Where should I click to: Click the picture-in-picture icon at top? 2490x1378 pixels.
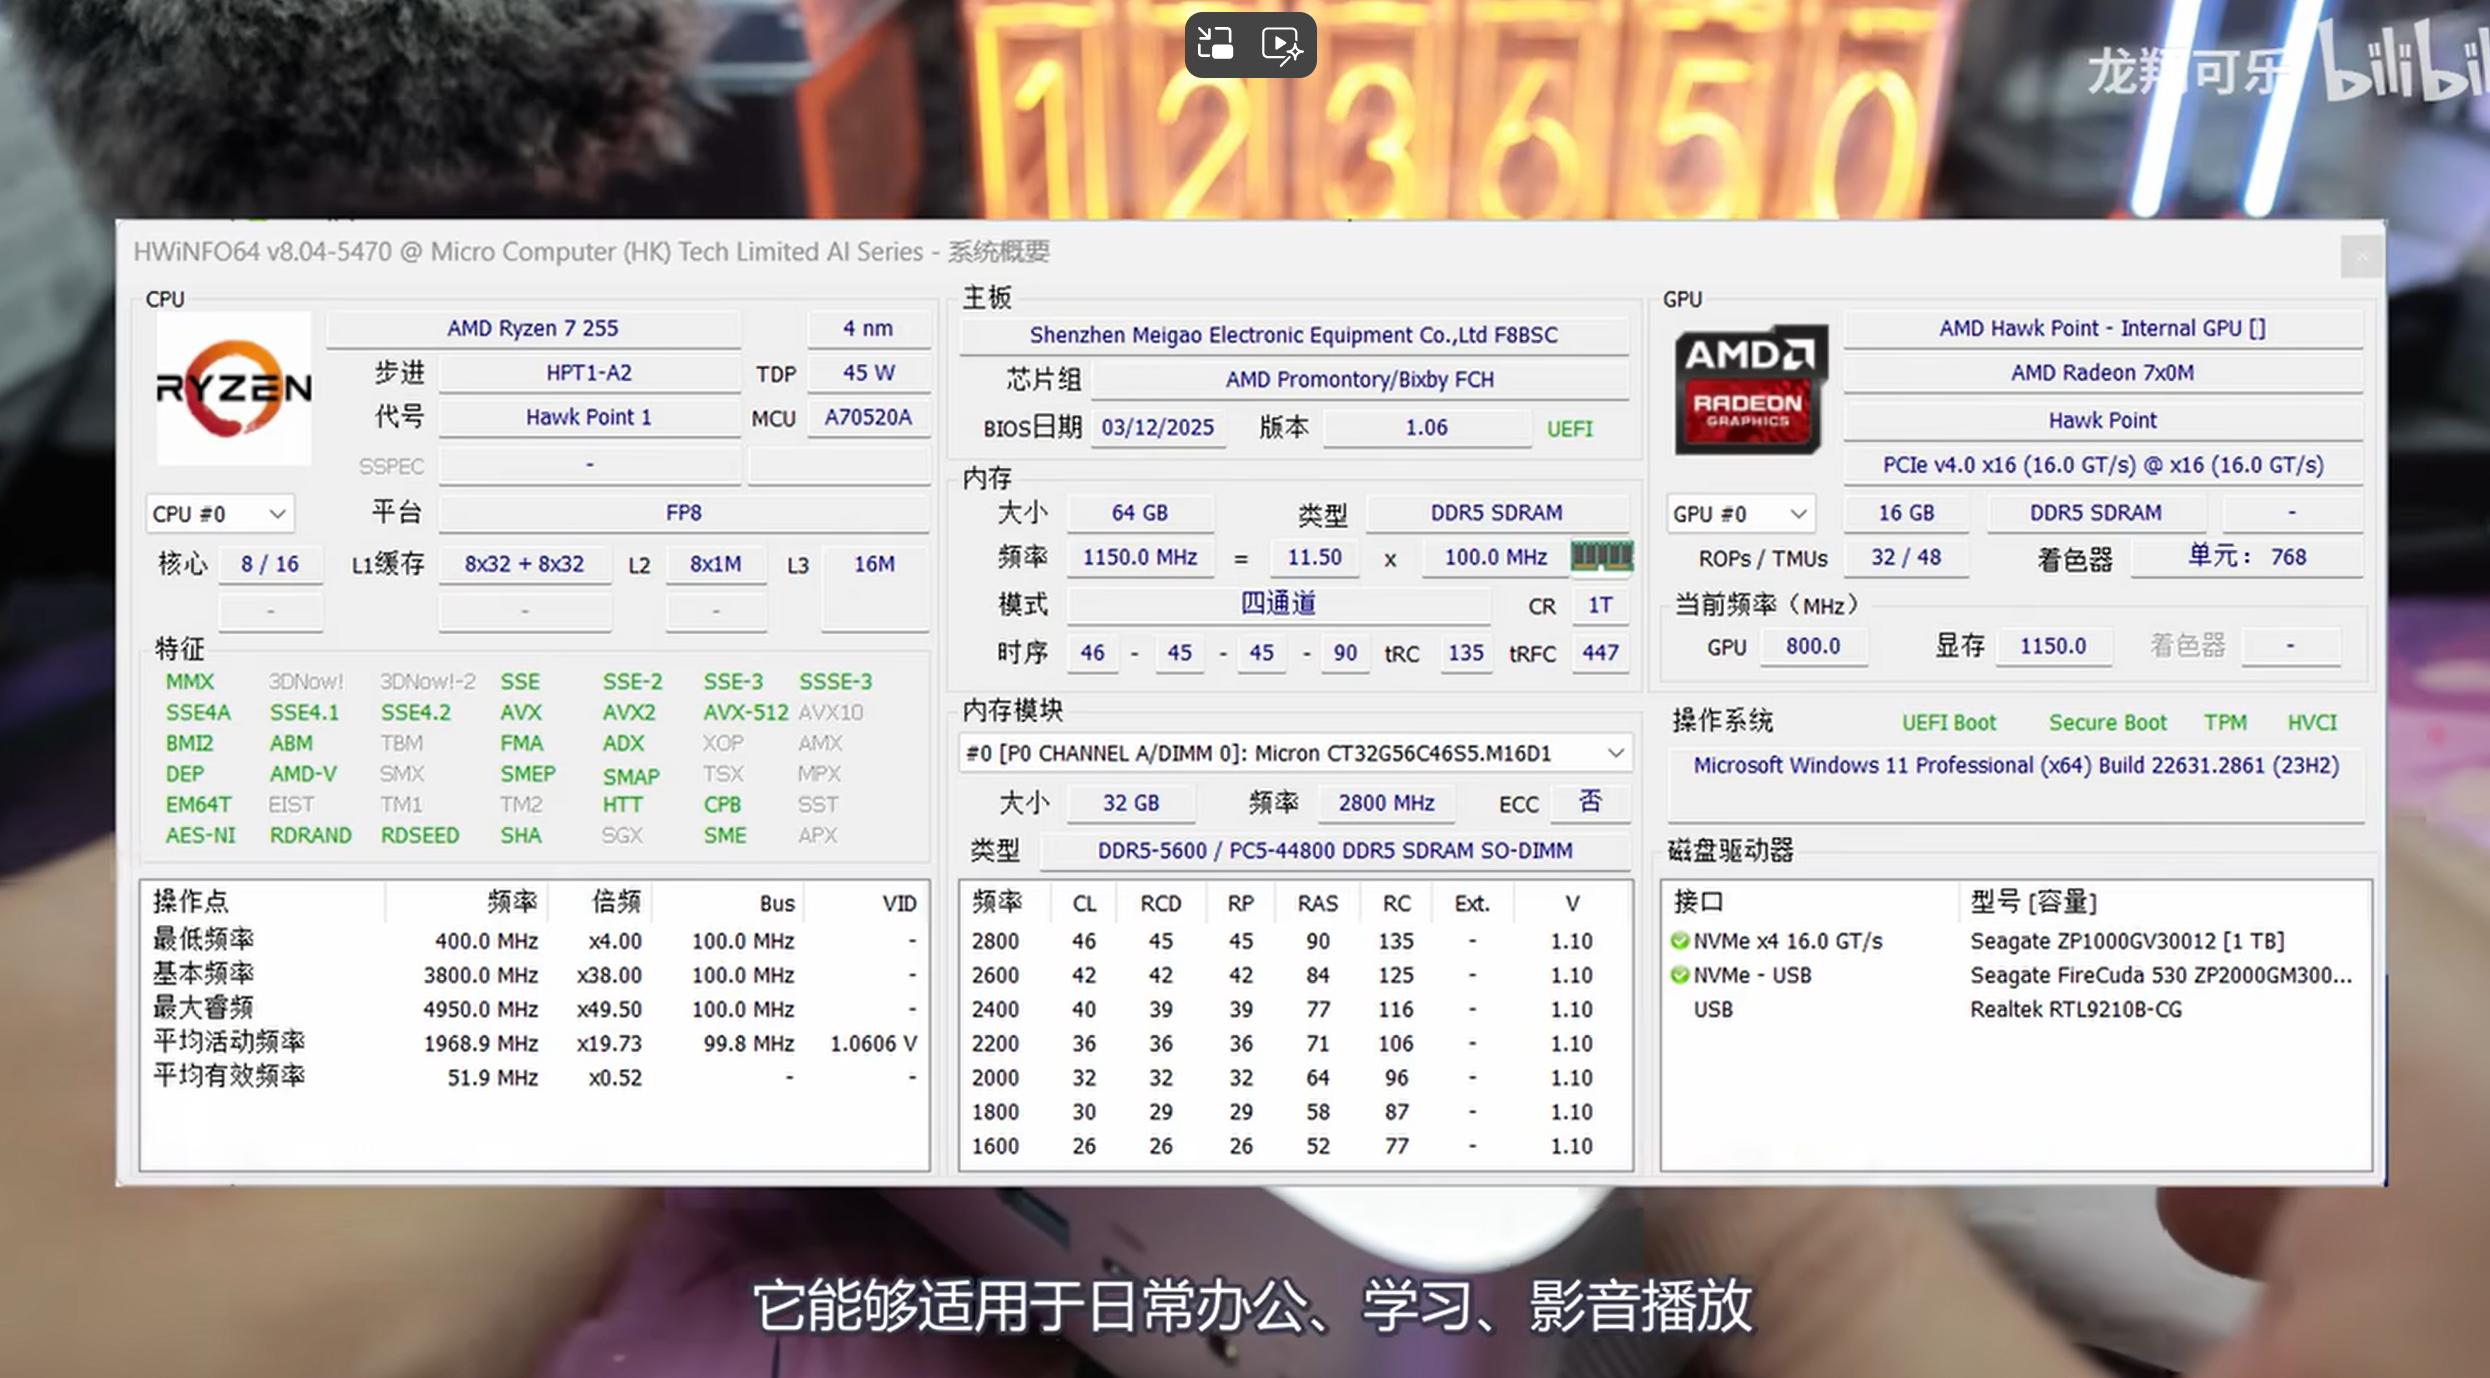click(1215, 44)
